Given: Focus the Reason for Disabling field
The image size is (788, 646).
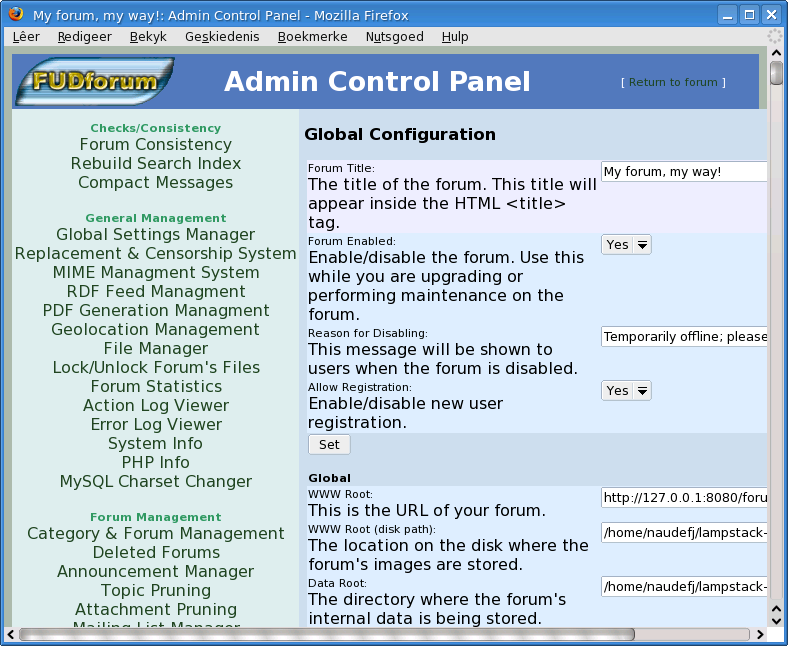Looking at the screenshot, I should (684, 337).
